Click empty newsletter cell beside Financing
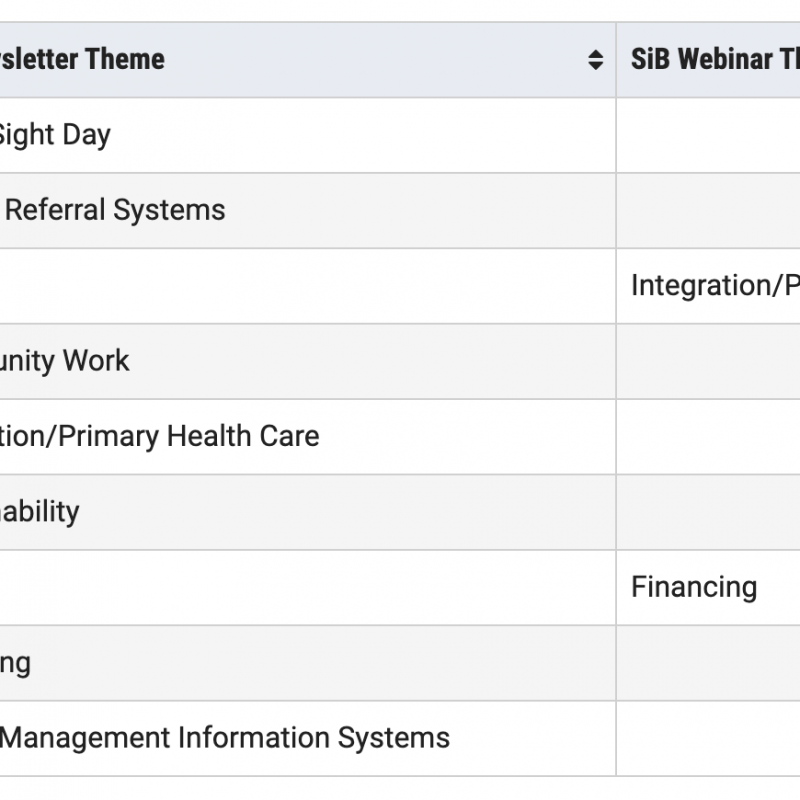 coord(308,588)
